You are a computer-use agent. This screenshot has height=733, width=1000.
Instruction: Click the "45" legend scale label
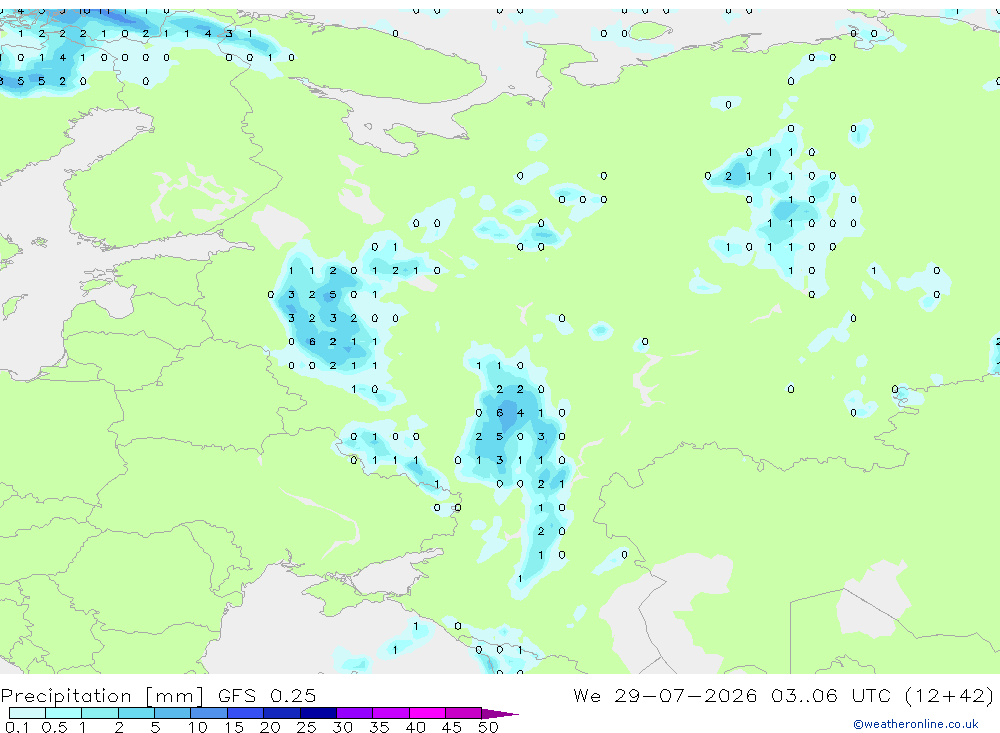452,727
